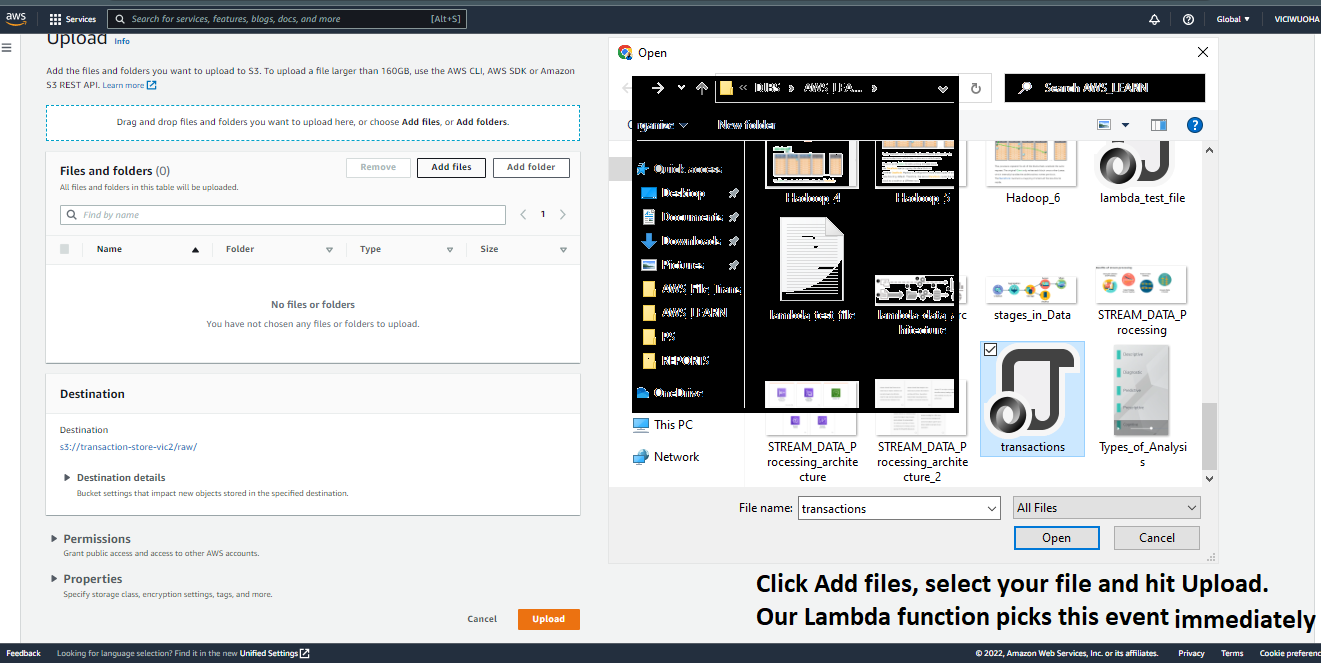
Task: Change the file view layout icon
Action: pyautogui.click(x=1105, y=125)
